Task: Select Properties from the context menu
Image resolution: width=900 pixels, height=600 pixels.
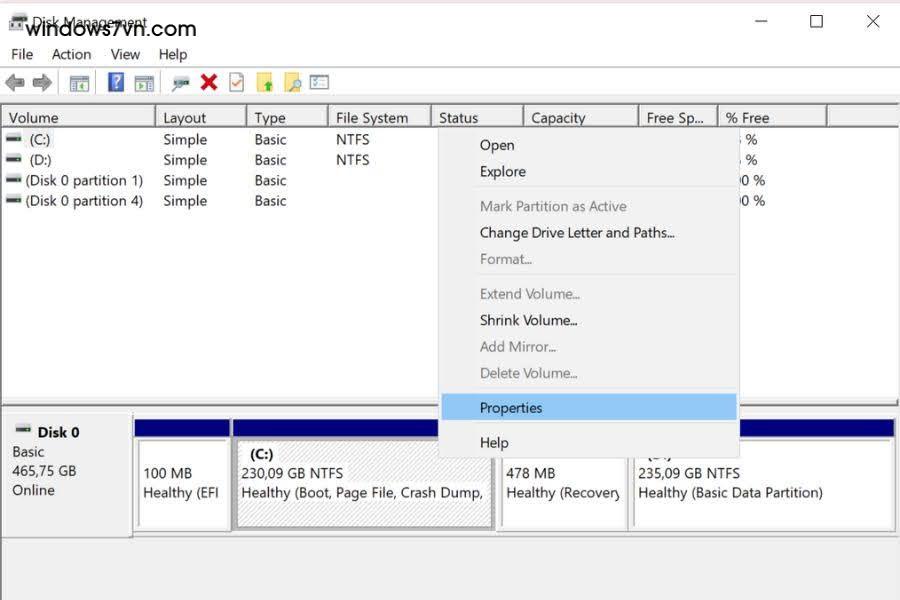Action: click(x=513, y=408)
